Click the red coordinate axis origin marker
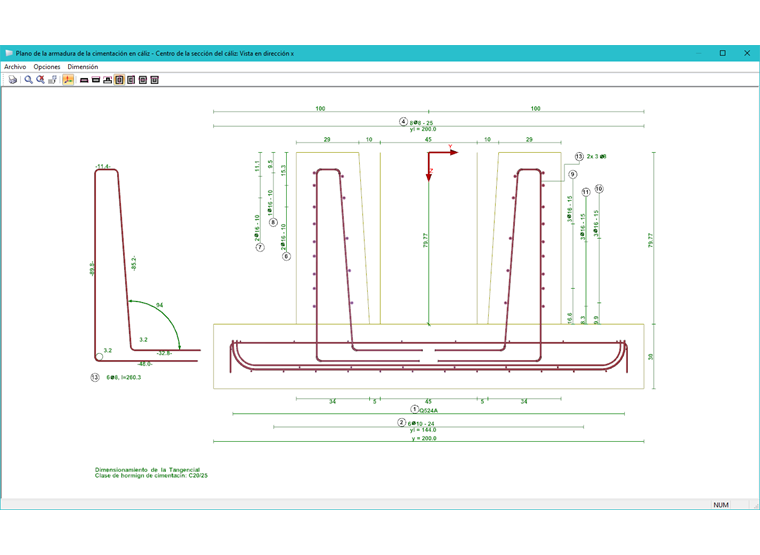Screen dimensions: 760x555 click(428, 153)
